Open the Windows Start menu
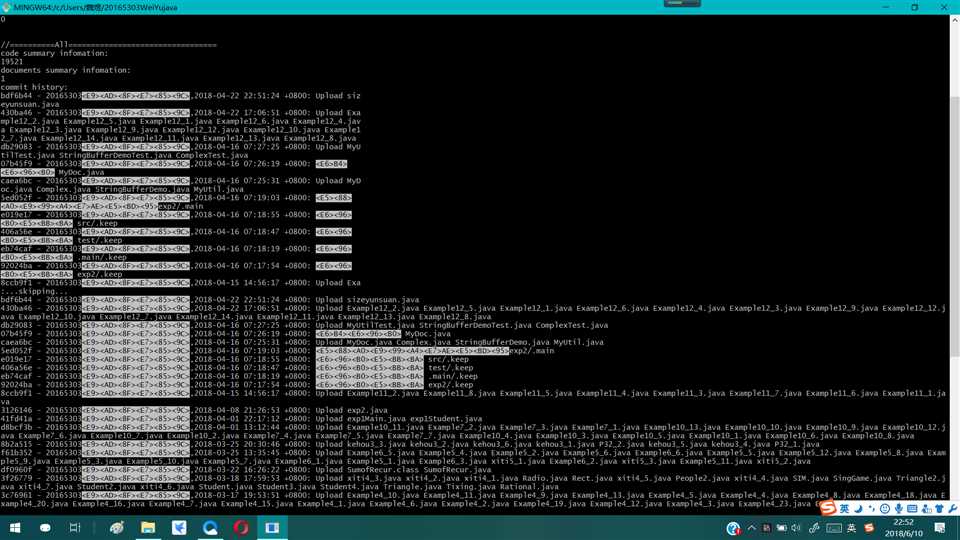The width and height of the screenshot is (960, 540). [15, 527]
